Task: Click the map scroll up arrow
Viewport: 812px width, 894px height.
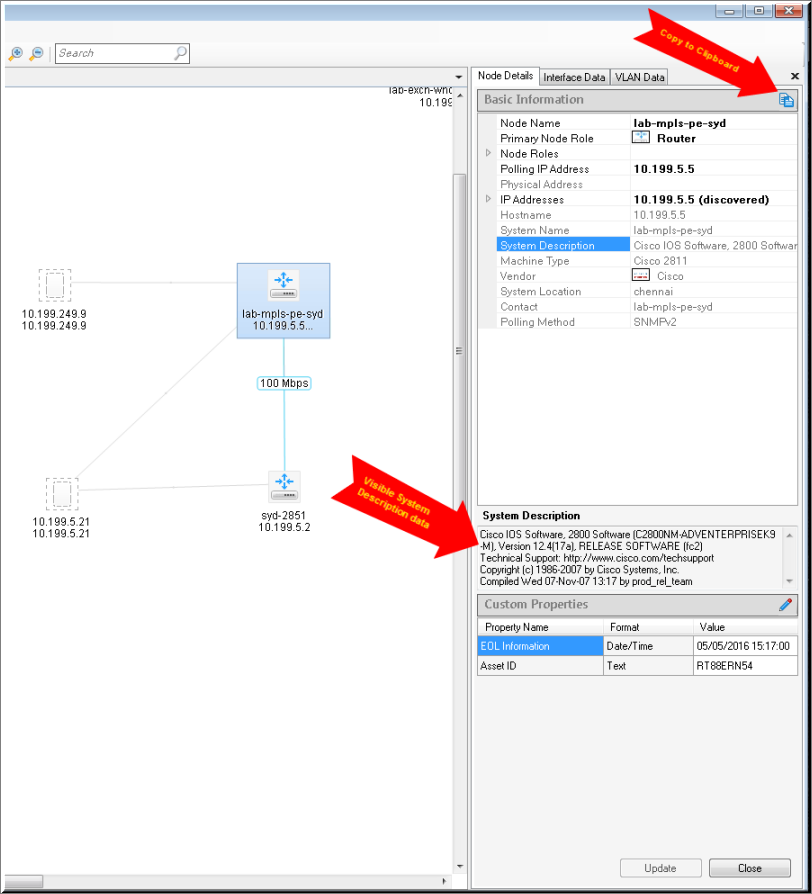Action: point(460,95)
